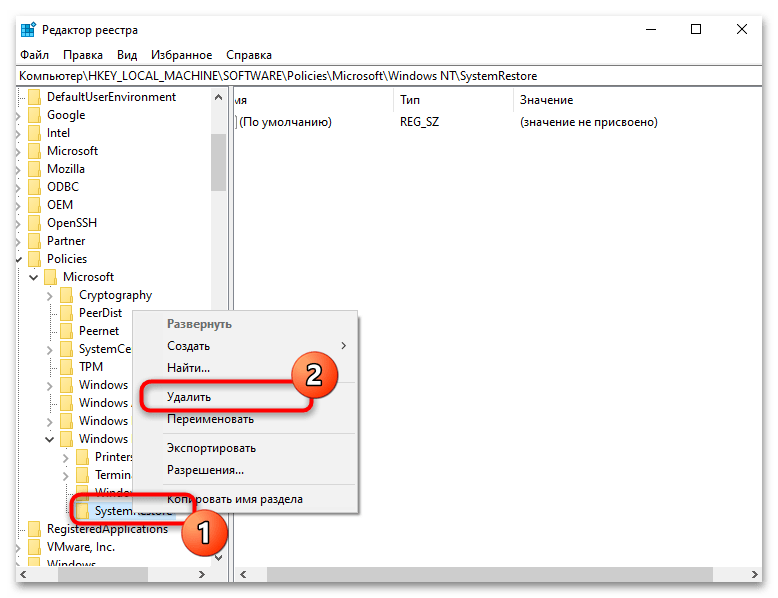Click values pane horizontal scroll left arrow

tap(243, 574)
